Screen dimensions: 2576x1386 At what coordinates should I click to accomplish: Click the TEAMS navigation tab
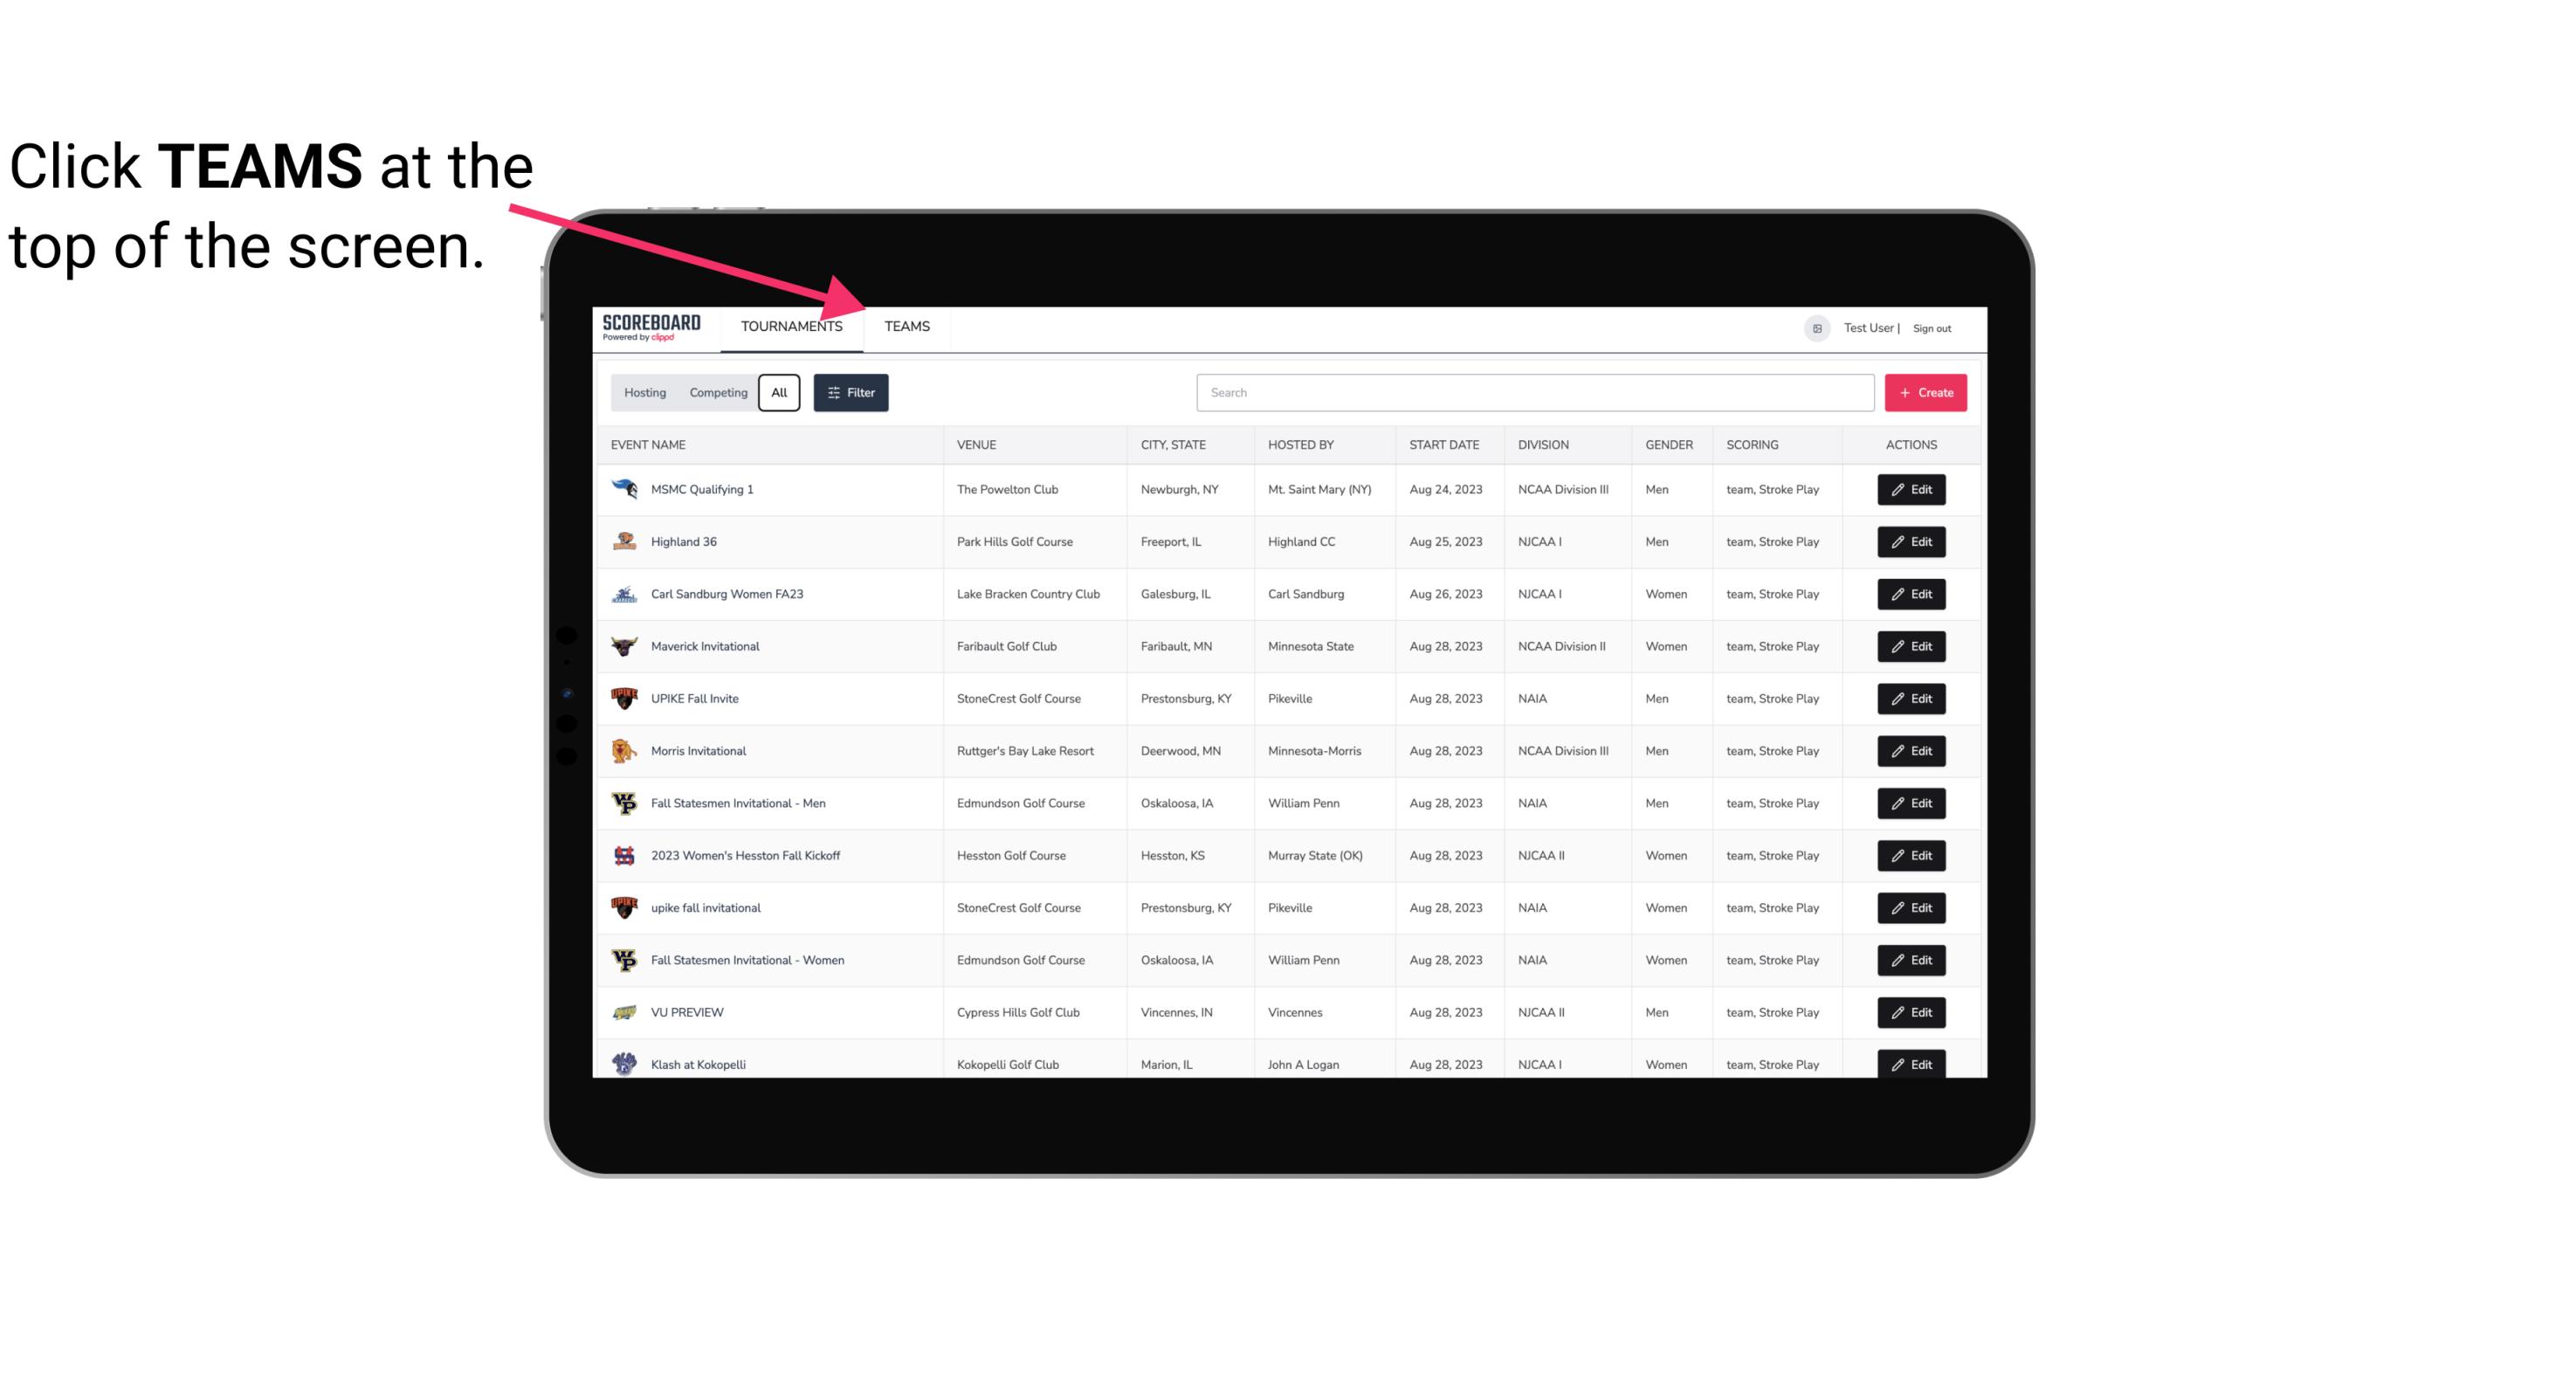(x=906, y=326)
